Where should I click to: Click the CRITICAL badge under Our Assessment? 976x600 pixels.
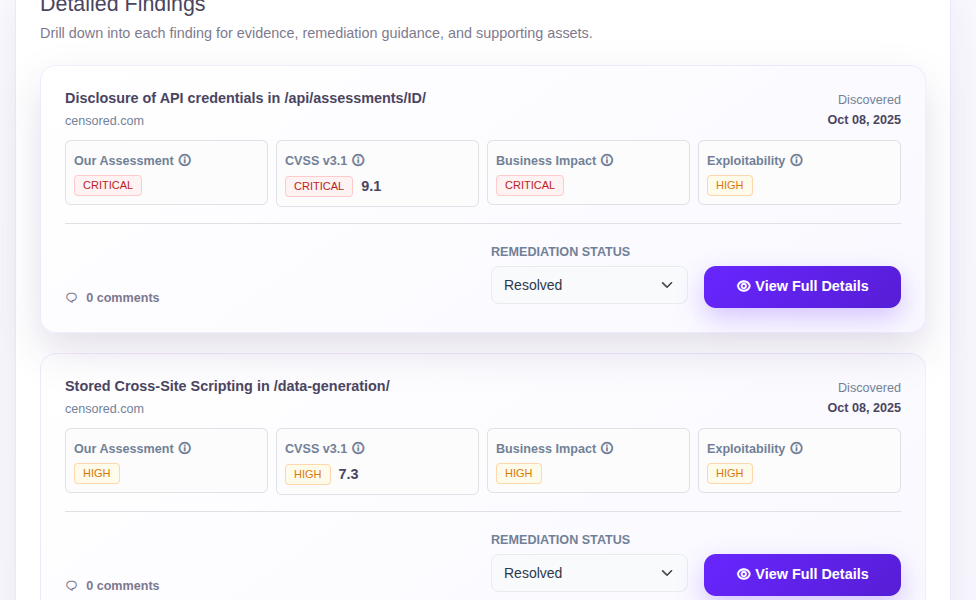point(108,185)
